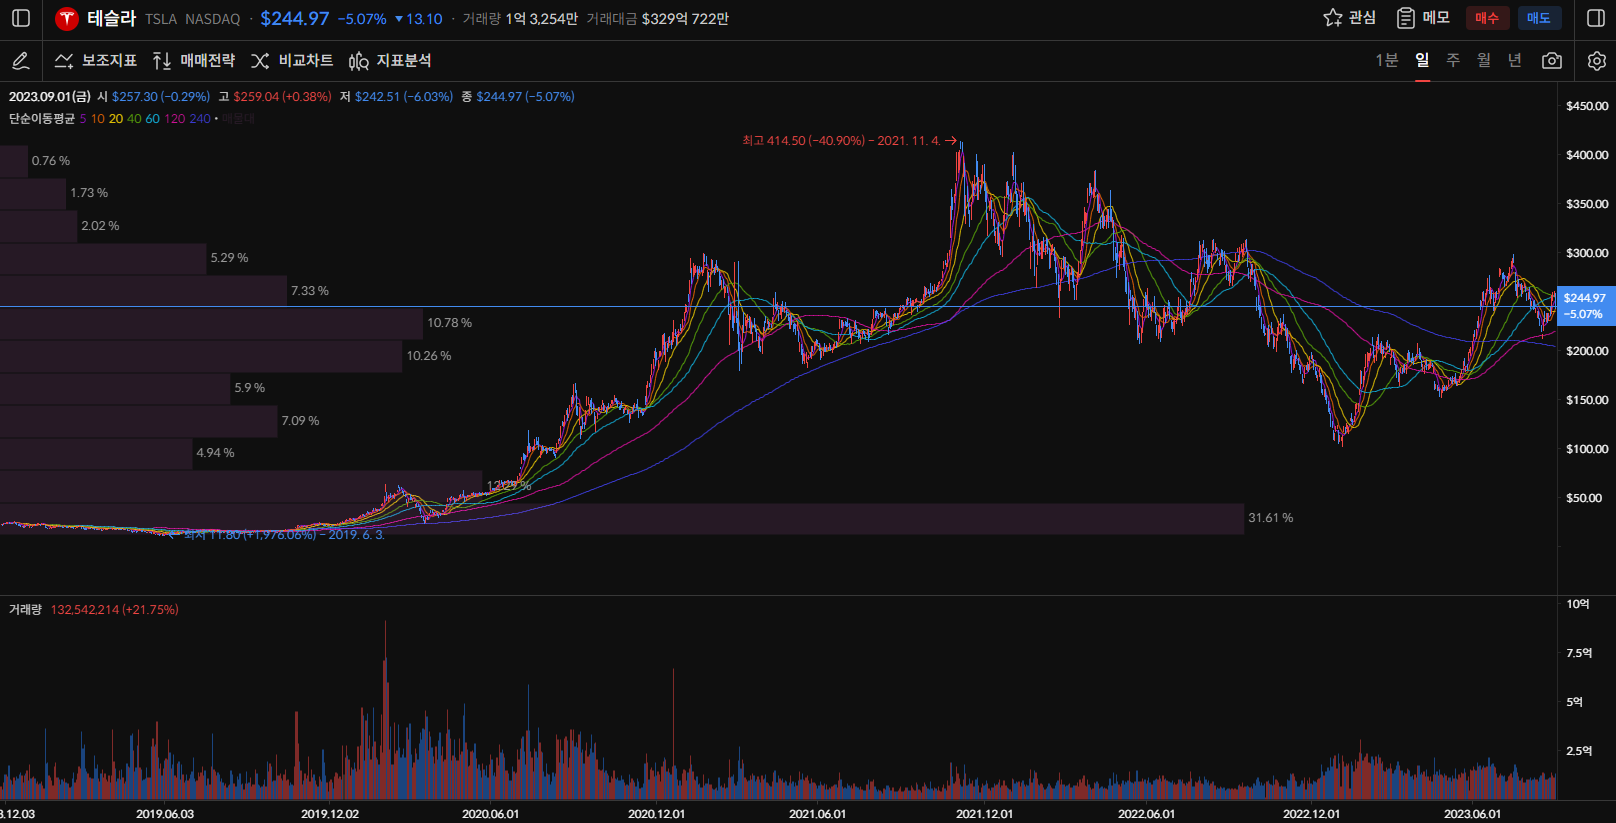The height and width of the screenshot is (823, 1616).
Task: Click the 7.33 % volume profile label
Action: (310, 291)
